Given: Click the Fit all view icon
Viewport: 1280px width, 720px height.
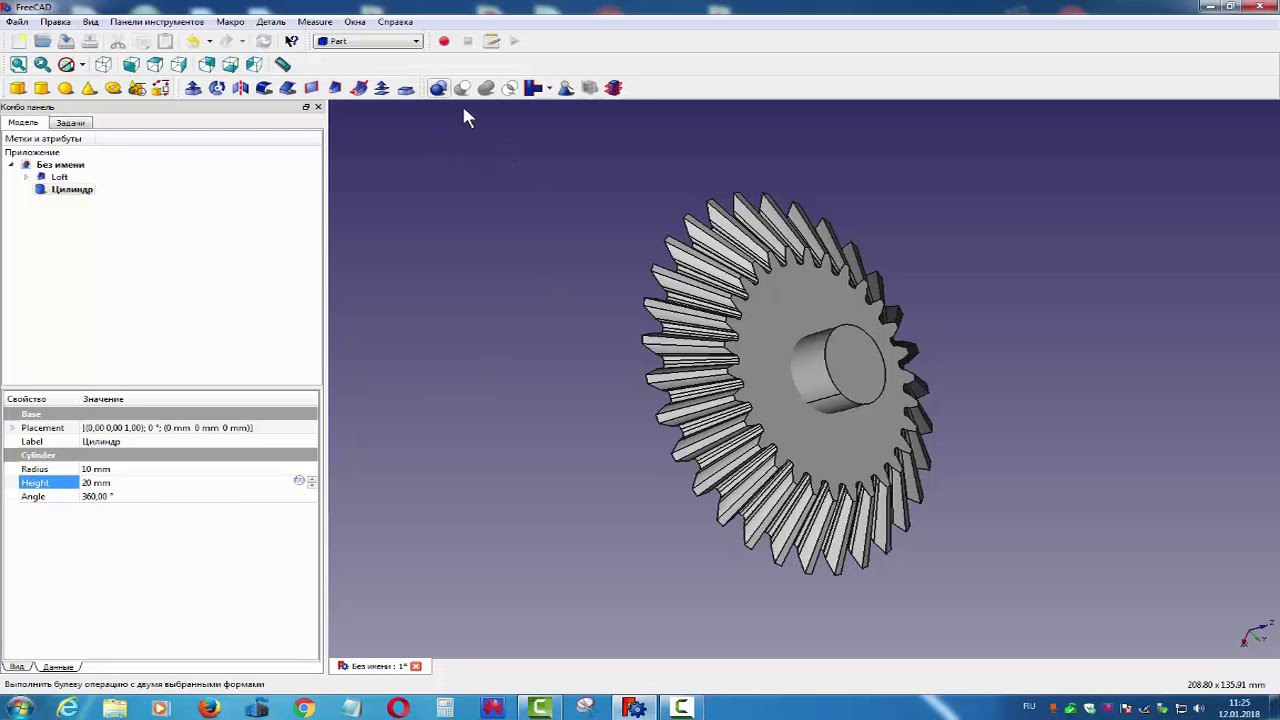Looking at the screenshot, I should coord(18,64).
